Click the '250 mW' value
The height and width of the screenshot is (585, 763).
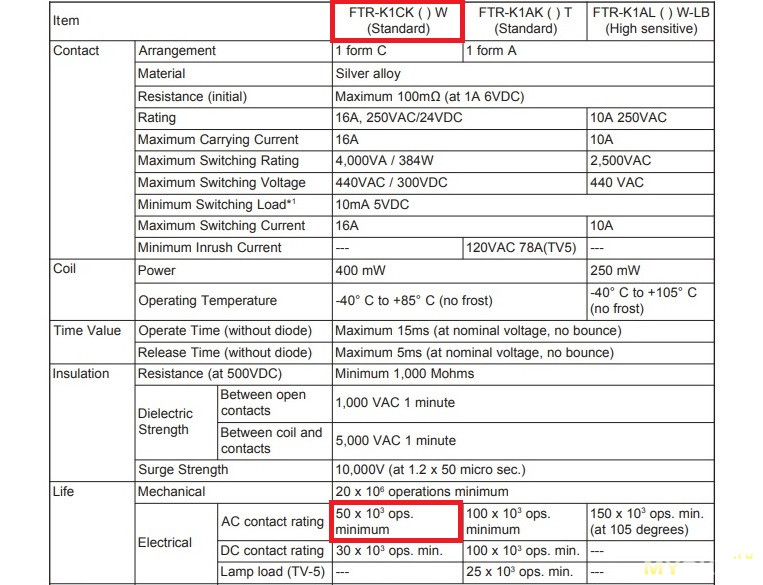tap(650, 271)
